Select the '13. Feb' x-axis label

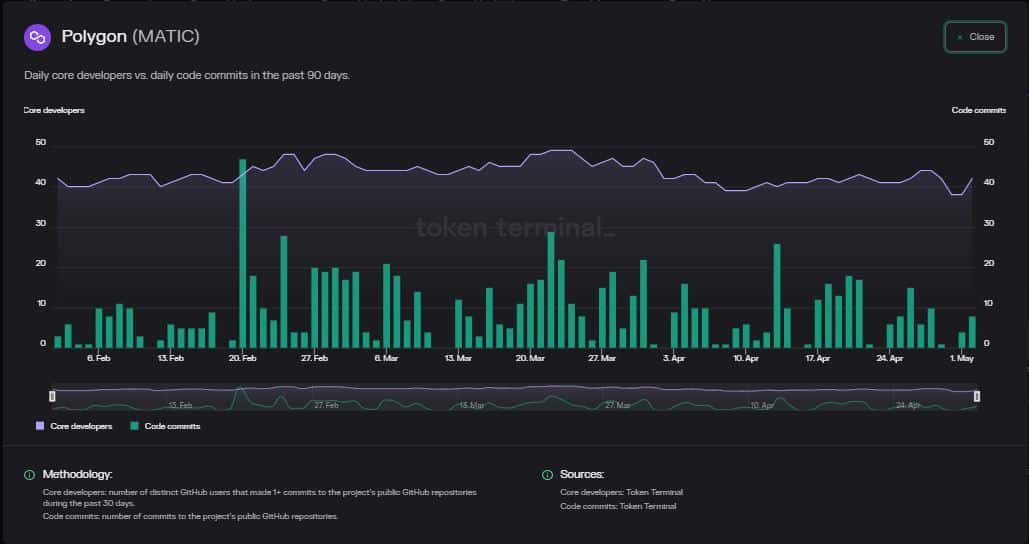pyautogui.click(x=171, y=358)
